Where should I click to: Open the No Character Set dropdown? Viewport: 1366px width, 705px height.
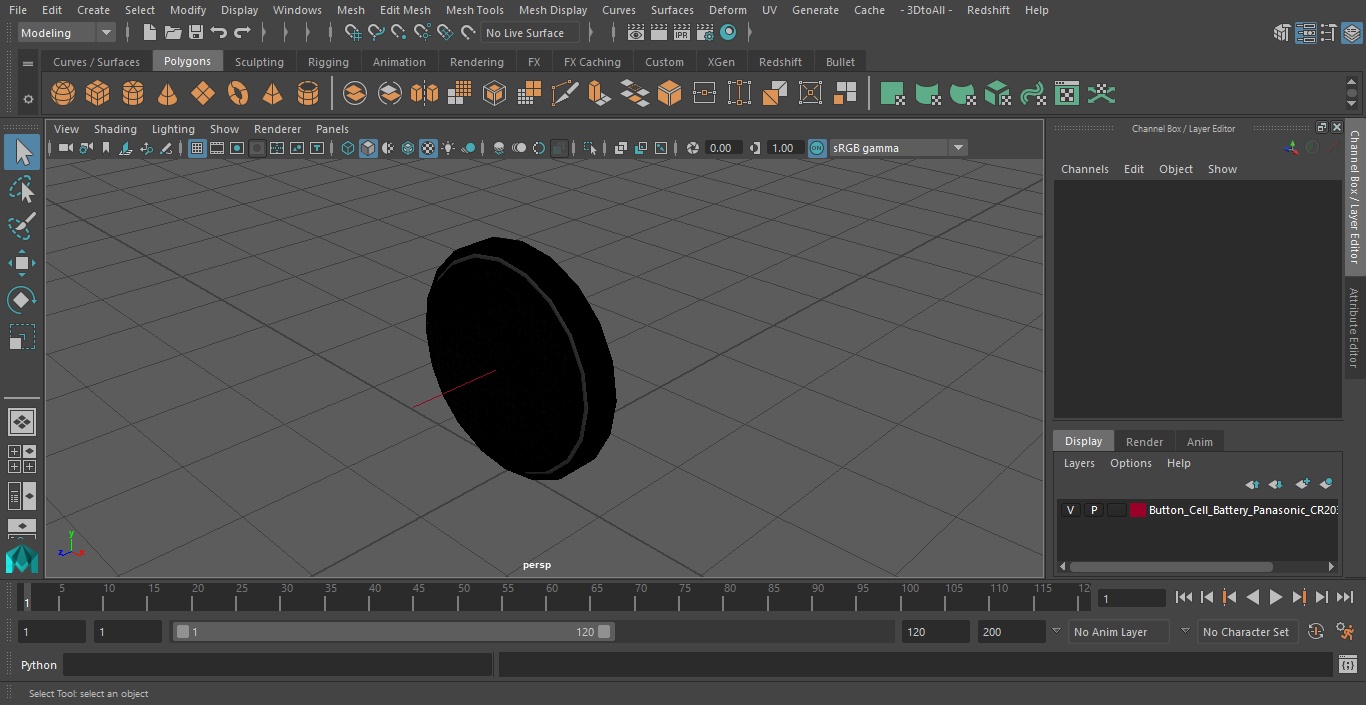[1248, 632]
